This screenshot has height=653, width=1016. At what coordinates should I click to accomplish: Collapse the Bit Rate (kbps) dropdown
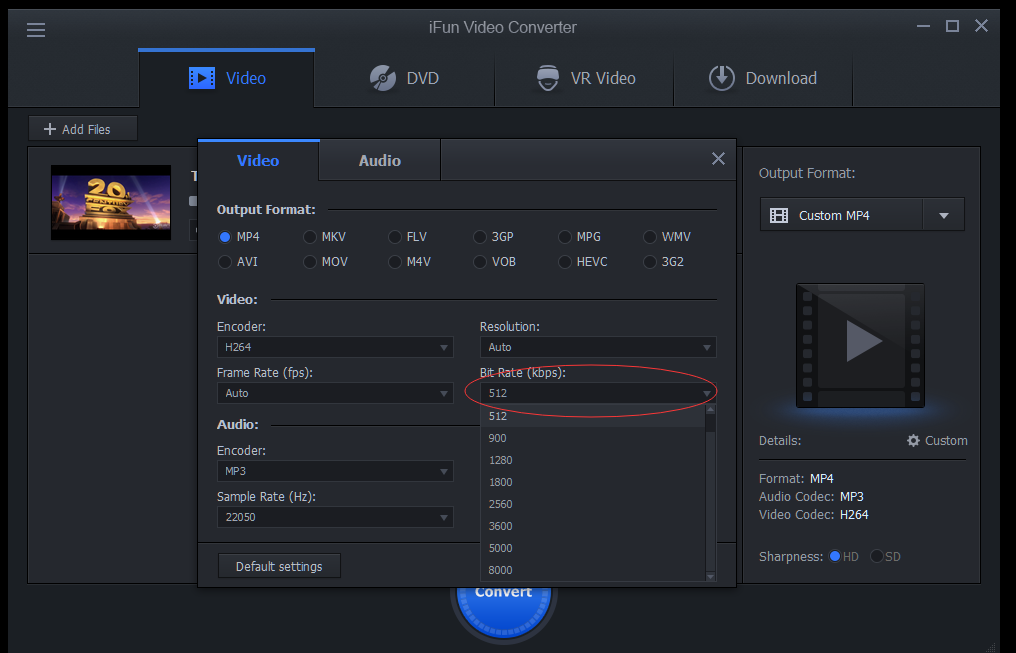(x=598, y=393)
